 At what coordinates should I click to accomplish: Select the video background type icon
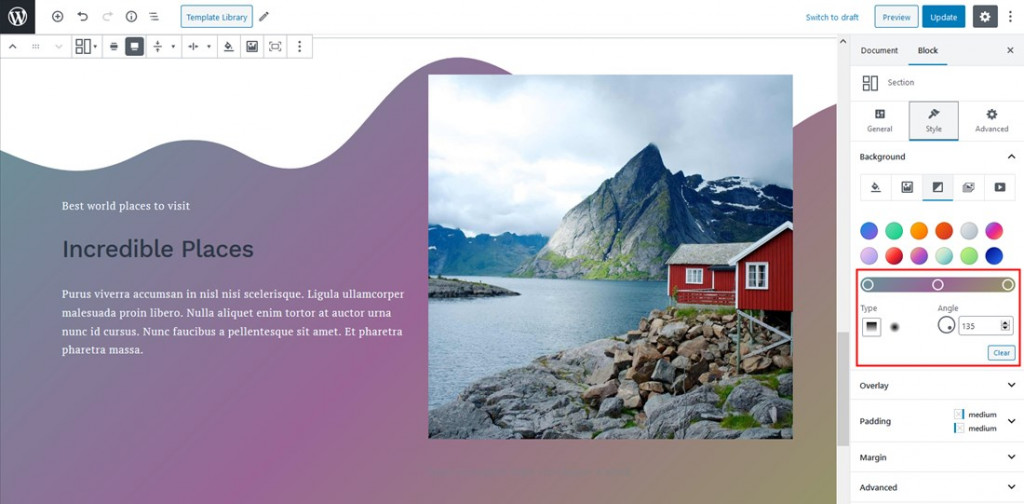[x=1000, y=187]
